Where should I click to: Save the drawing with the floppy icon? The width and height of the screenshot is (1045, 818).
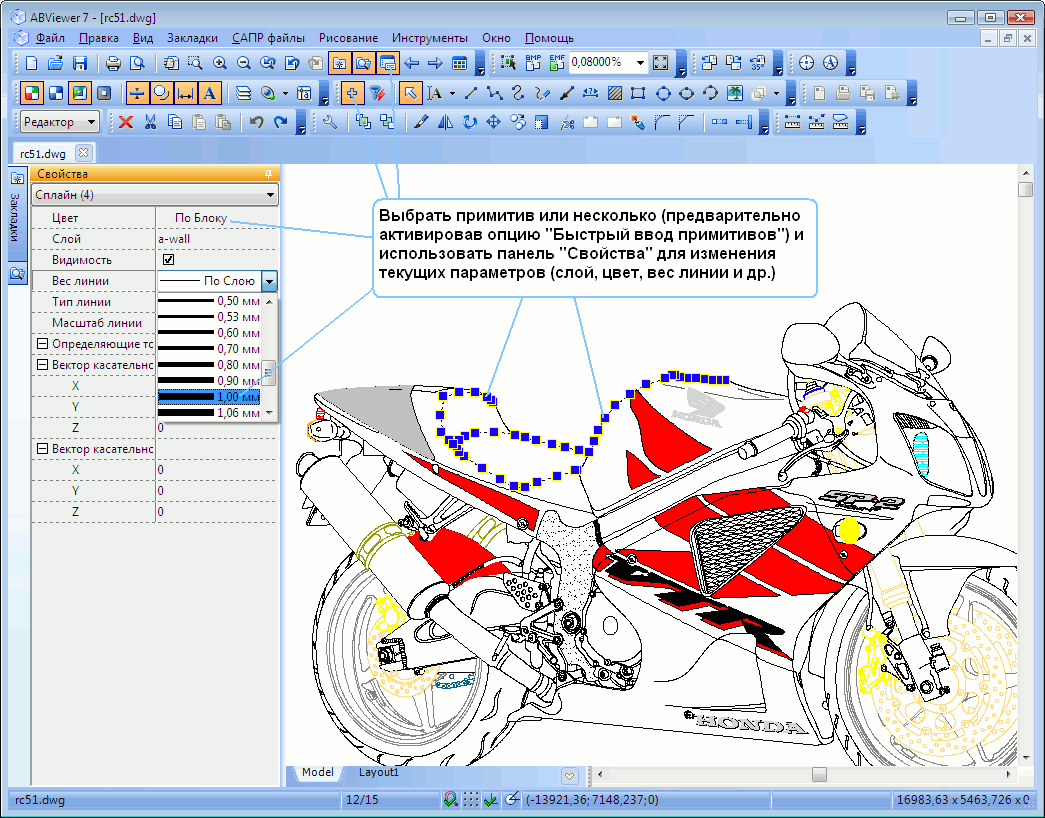(79, 63)
